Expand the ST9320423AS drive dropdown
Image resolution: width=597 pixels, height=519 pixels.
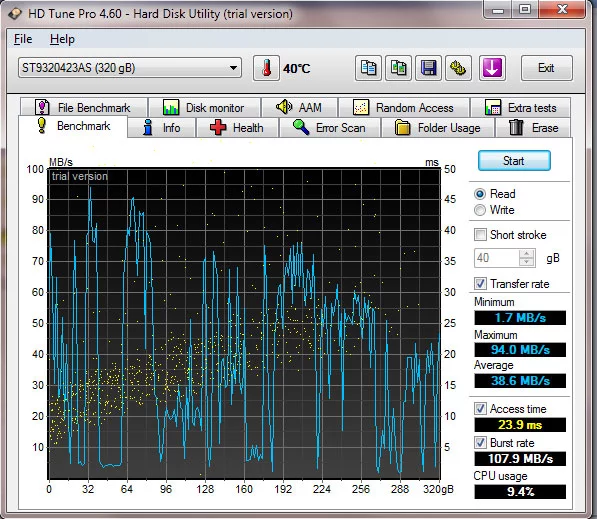click(x=130, y=68)
